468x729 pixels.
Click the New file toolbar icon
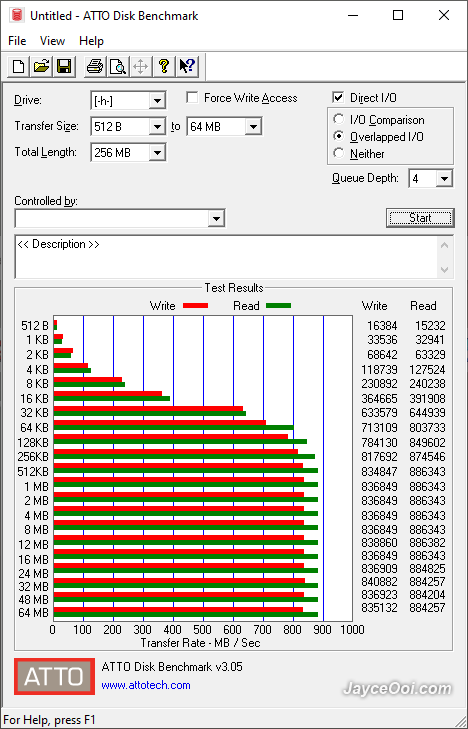(19, 66)
